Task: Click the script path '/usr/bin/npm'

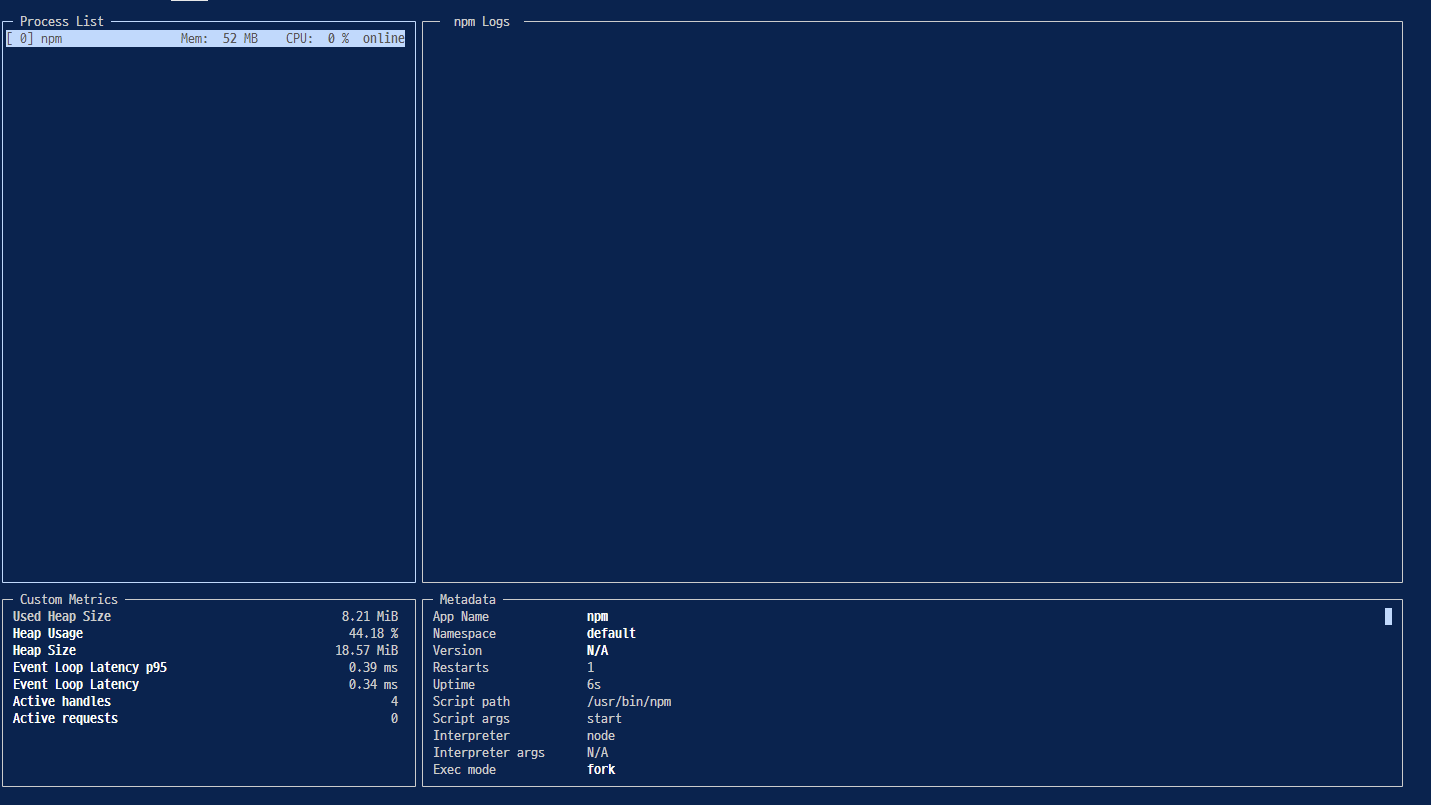Action: (x=629, y=701)
